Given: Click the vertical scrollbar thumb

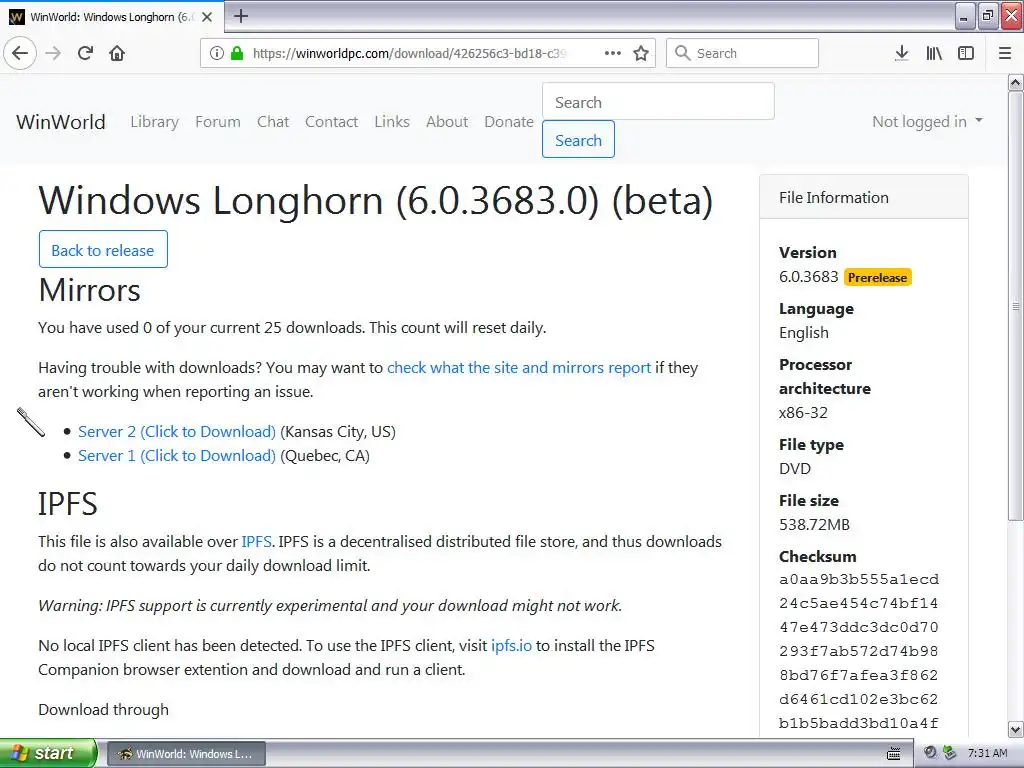Looking at the screenshot, I should coord(1015,306).
